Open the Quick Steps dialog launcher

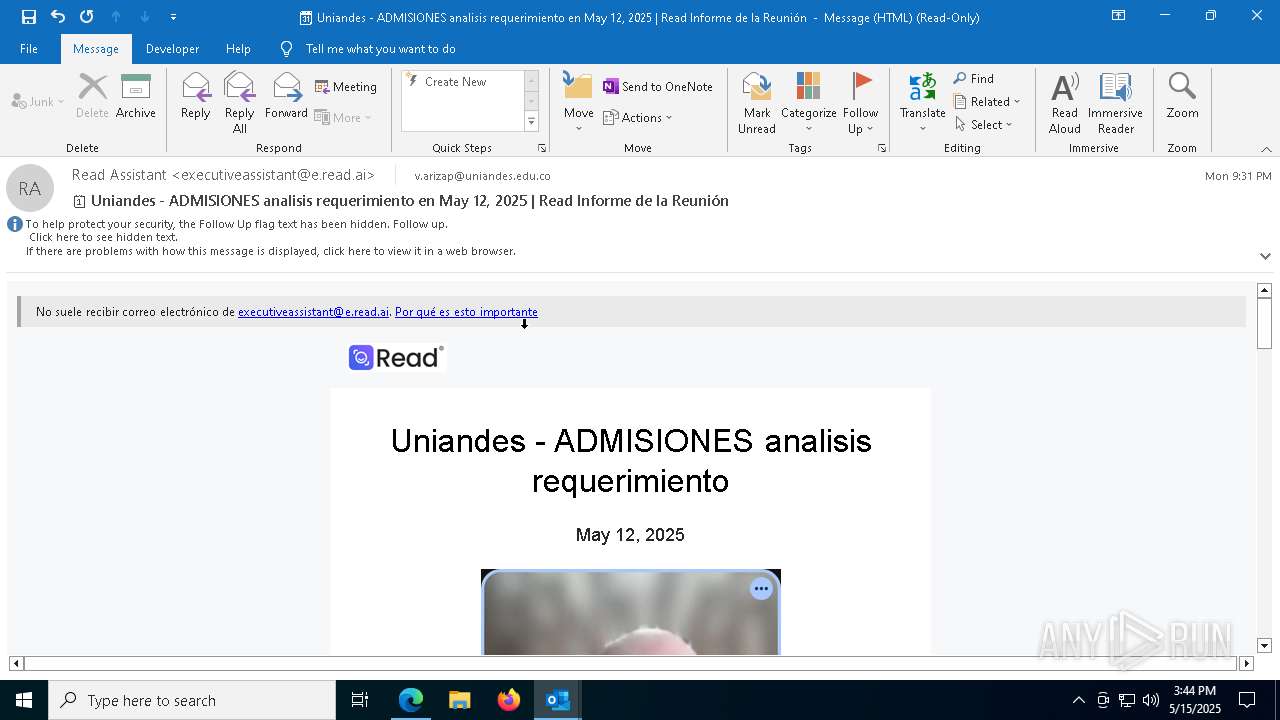(543, 148)
